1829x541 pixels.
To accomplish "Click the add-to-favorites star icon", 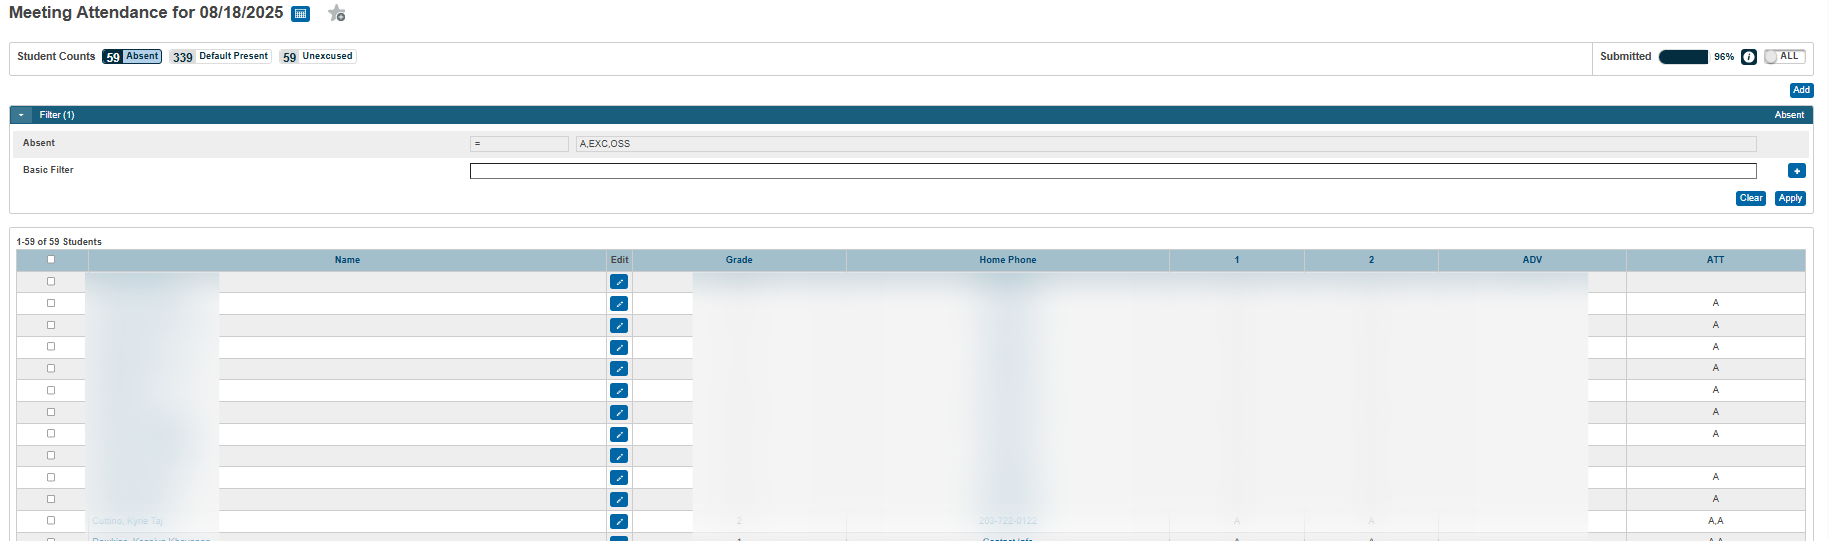I will coord(337,13).
